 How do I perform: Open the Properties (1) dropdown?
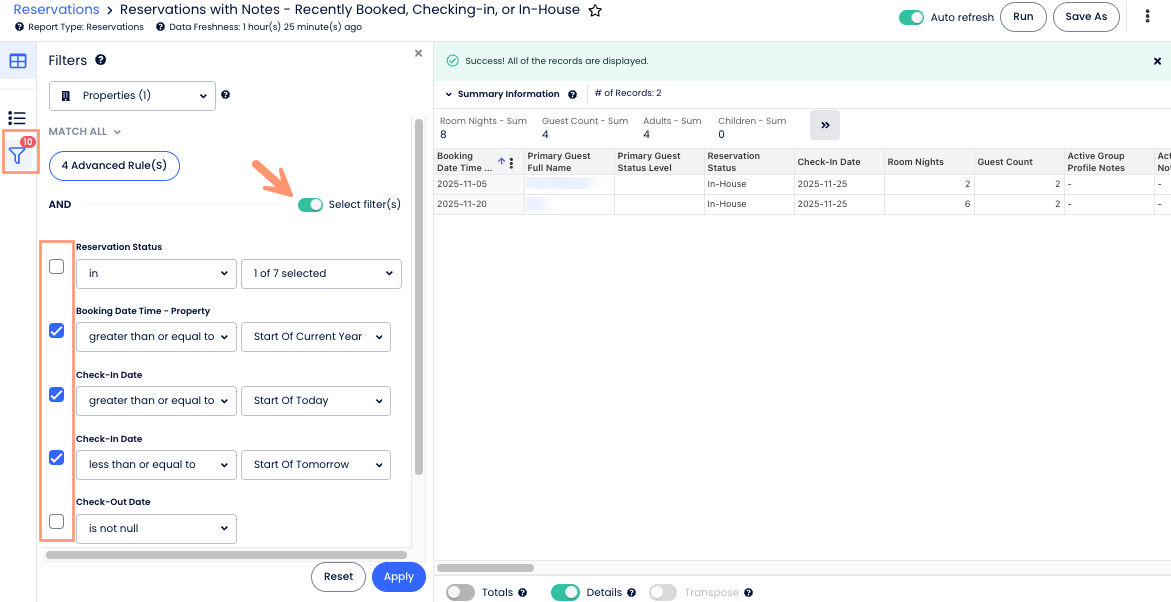[x=132, y=96]
